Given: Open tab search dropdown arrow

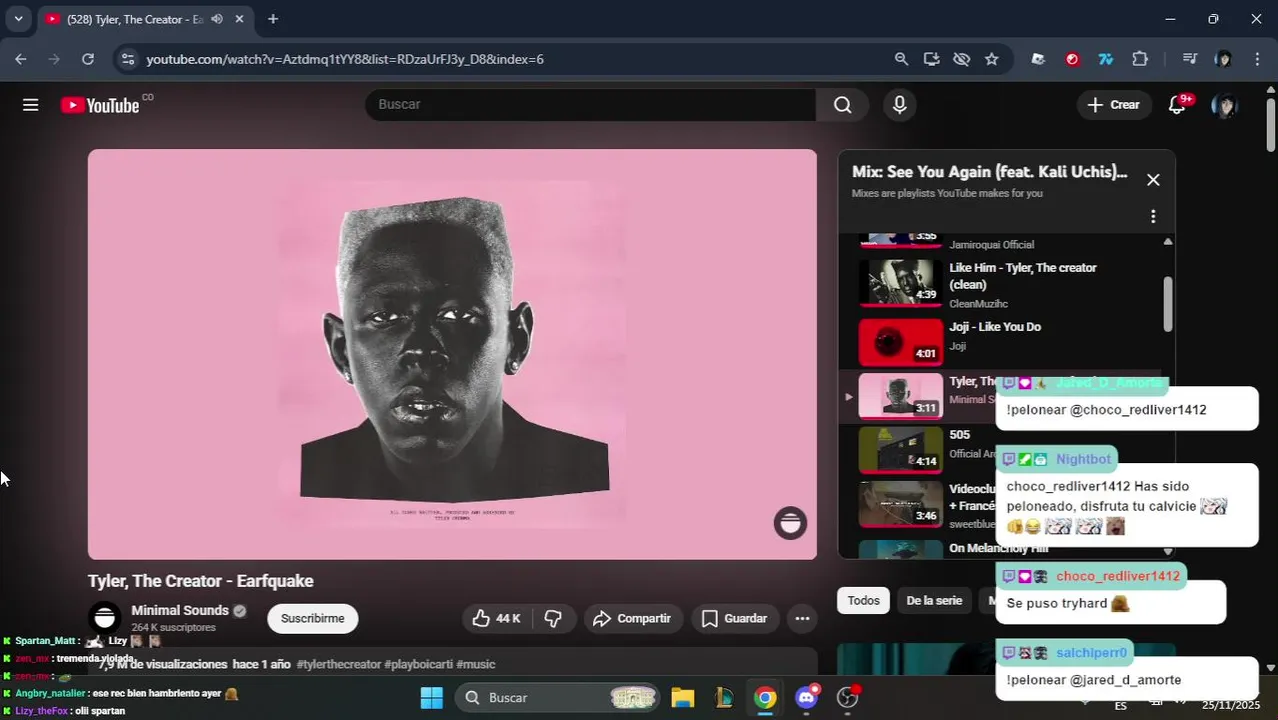Looking at the screenshot, I should (x=18, y=19).
